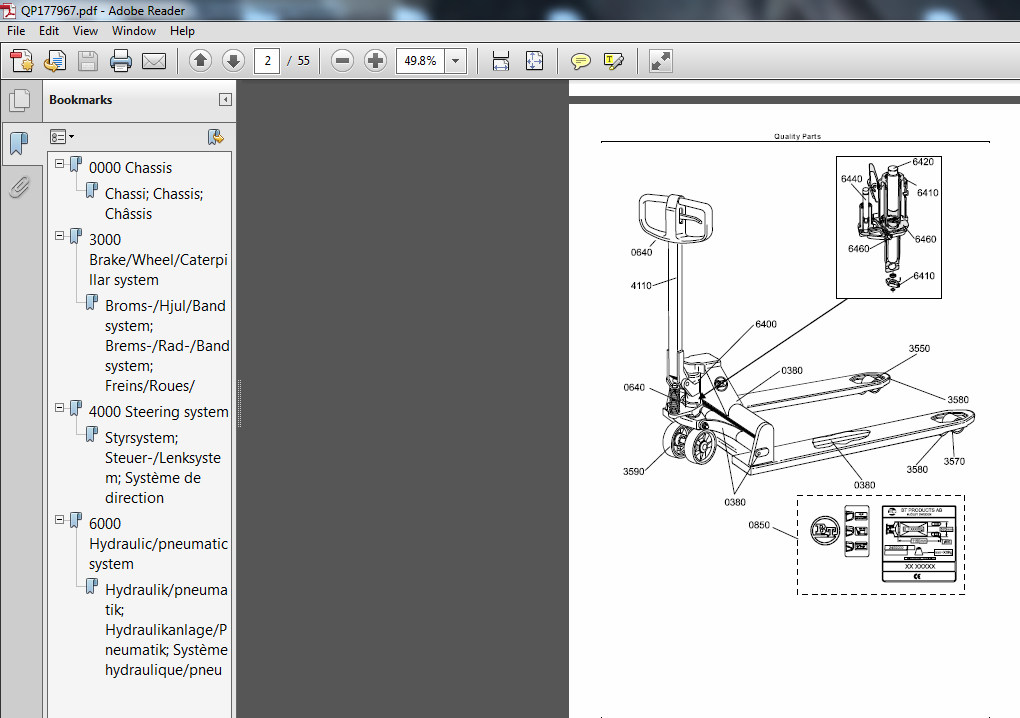
Task: Go to next page with down arrow
Action: coord(233,61)
